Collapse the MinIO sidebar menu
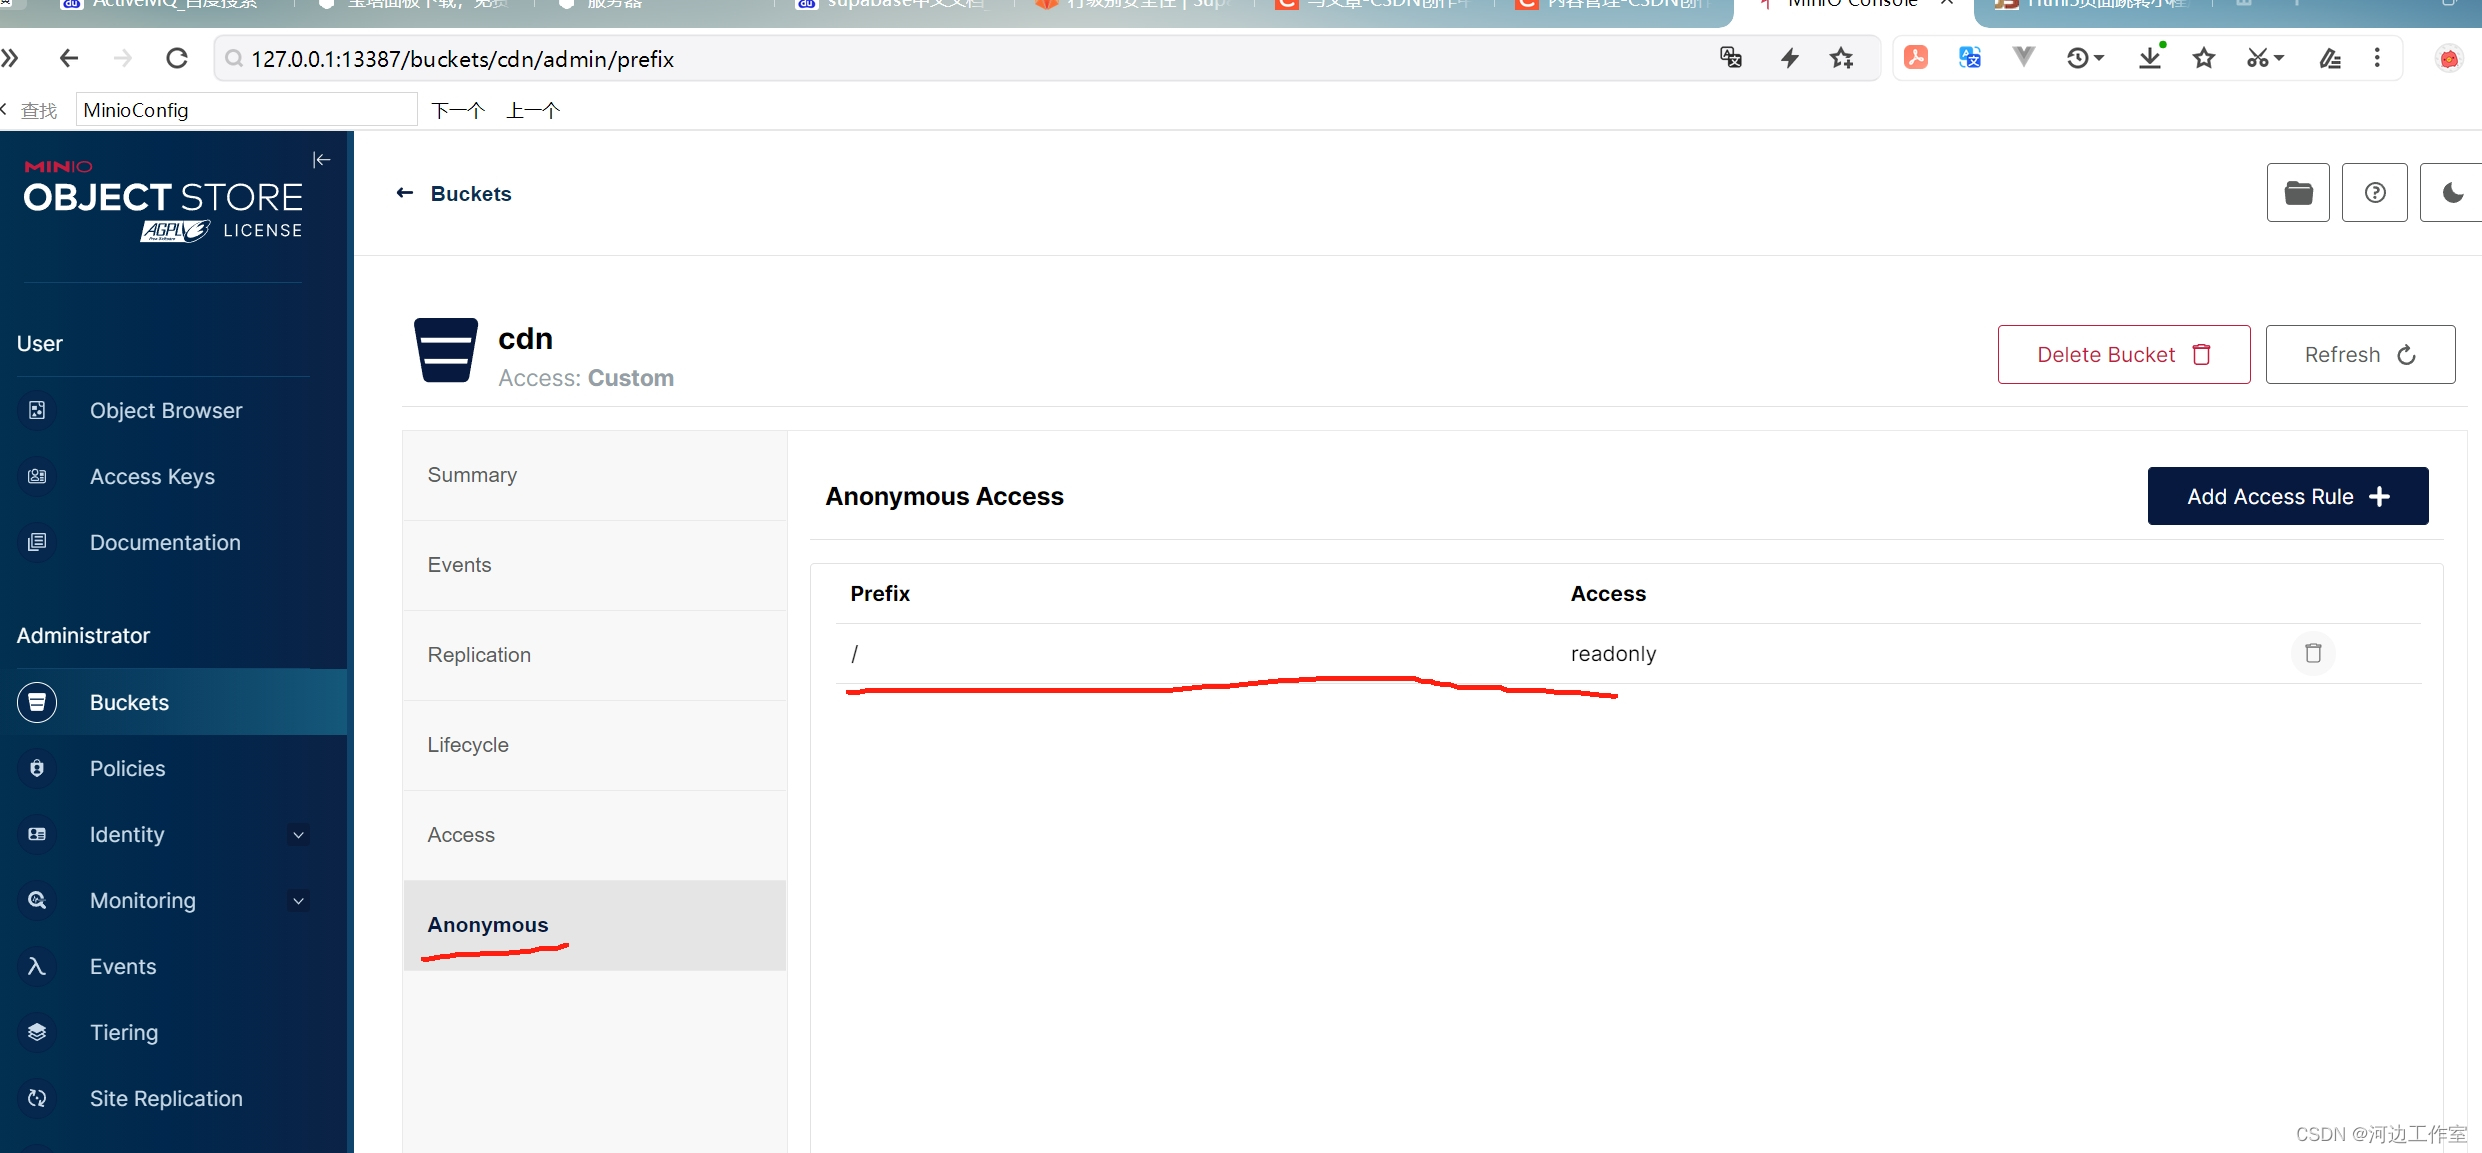 click(x=321, y=160)
